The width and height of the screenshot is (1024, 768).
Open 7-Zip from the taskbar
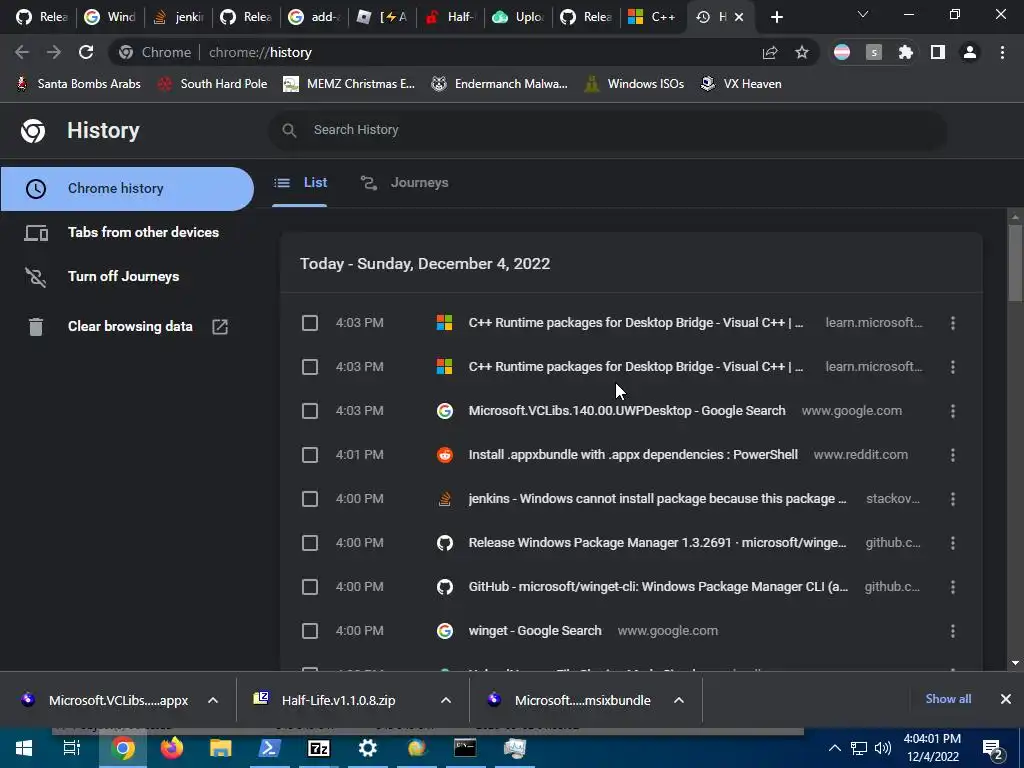(319, 748)
